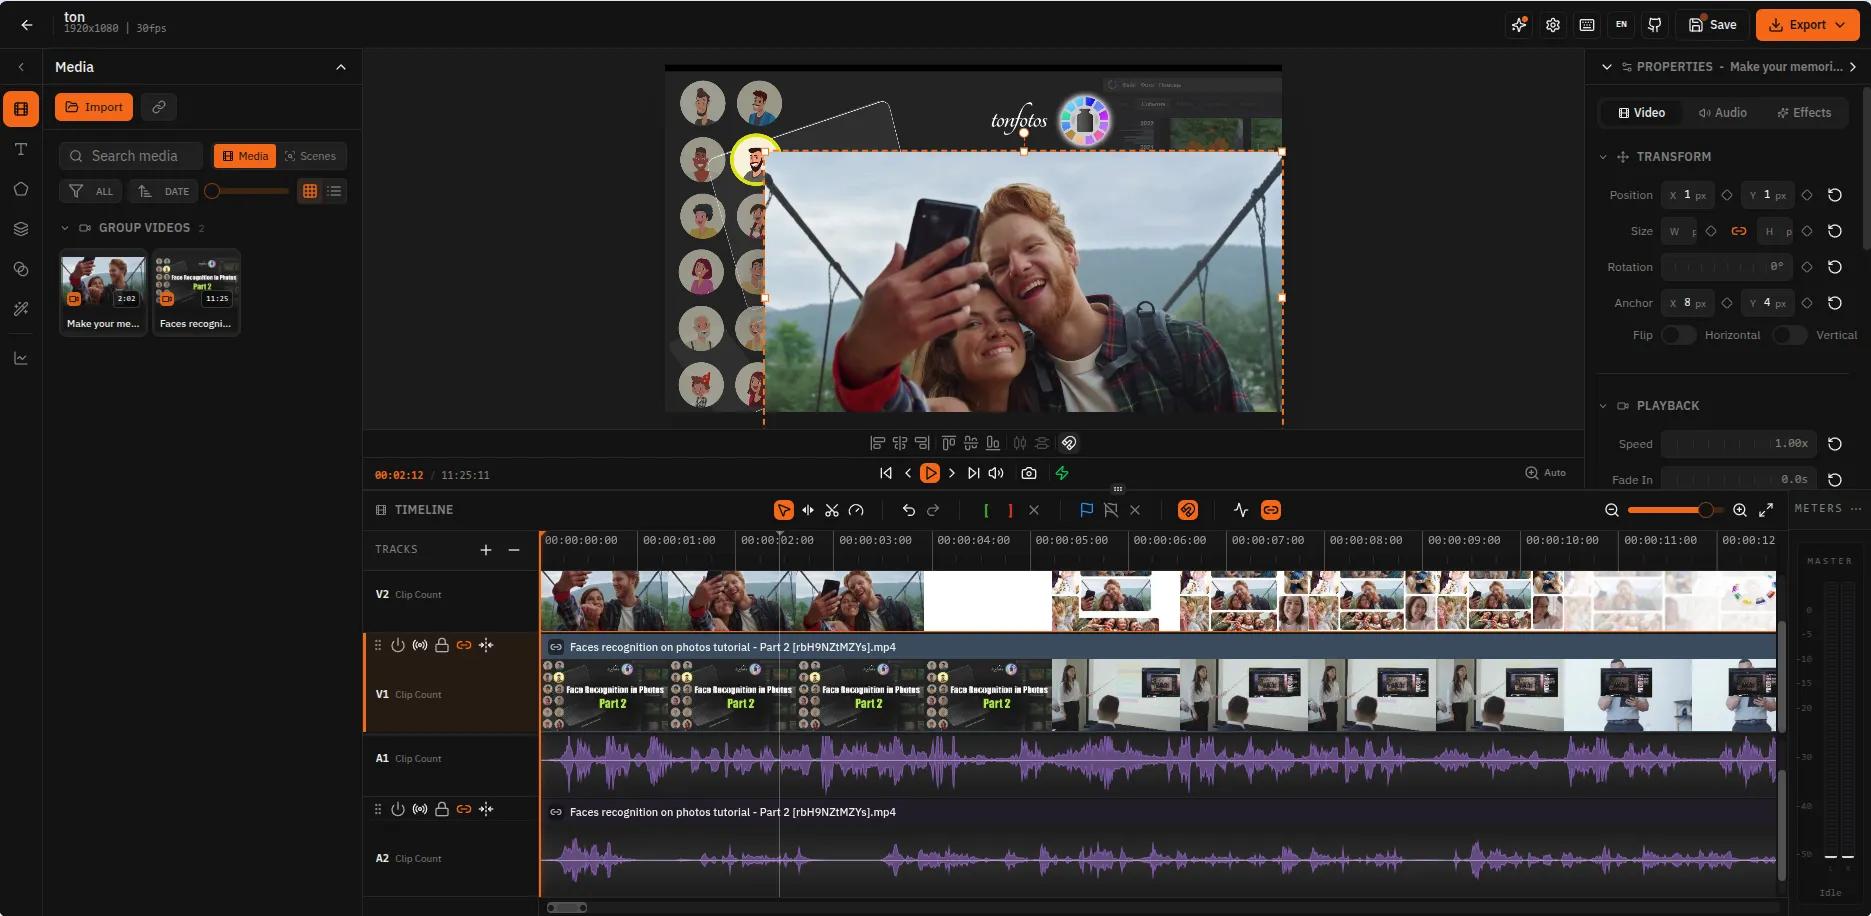This screenshot has width=1871, height=916.
Task: Open the GitHub link icon
Action: (1655, 25)
